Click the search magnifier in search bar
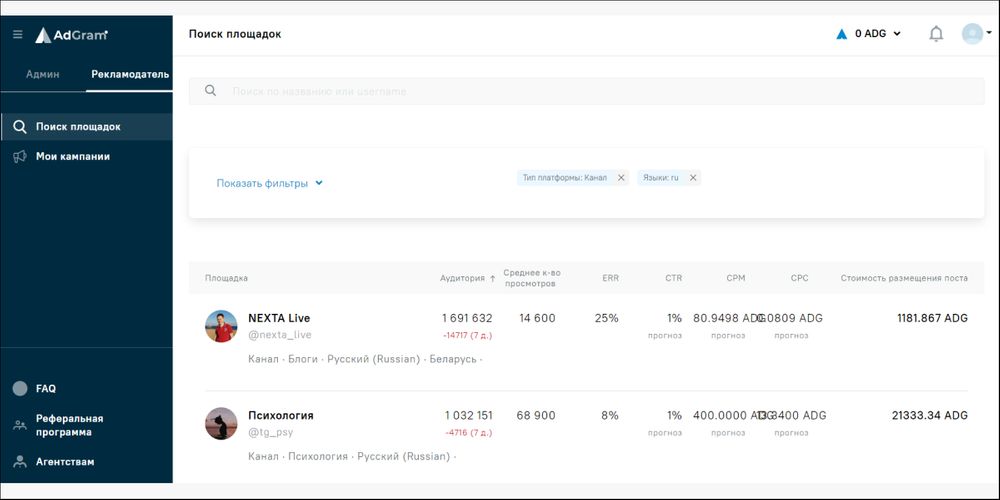This screenshot has width=1000, height=500. tap(210, 91)
